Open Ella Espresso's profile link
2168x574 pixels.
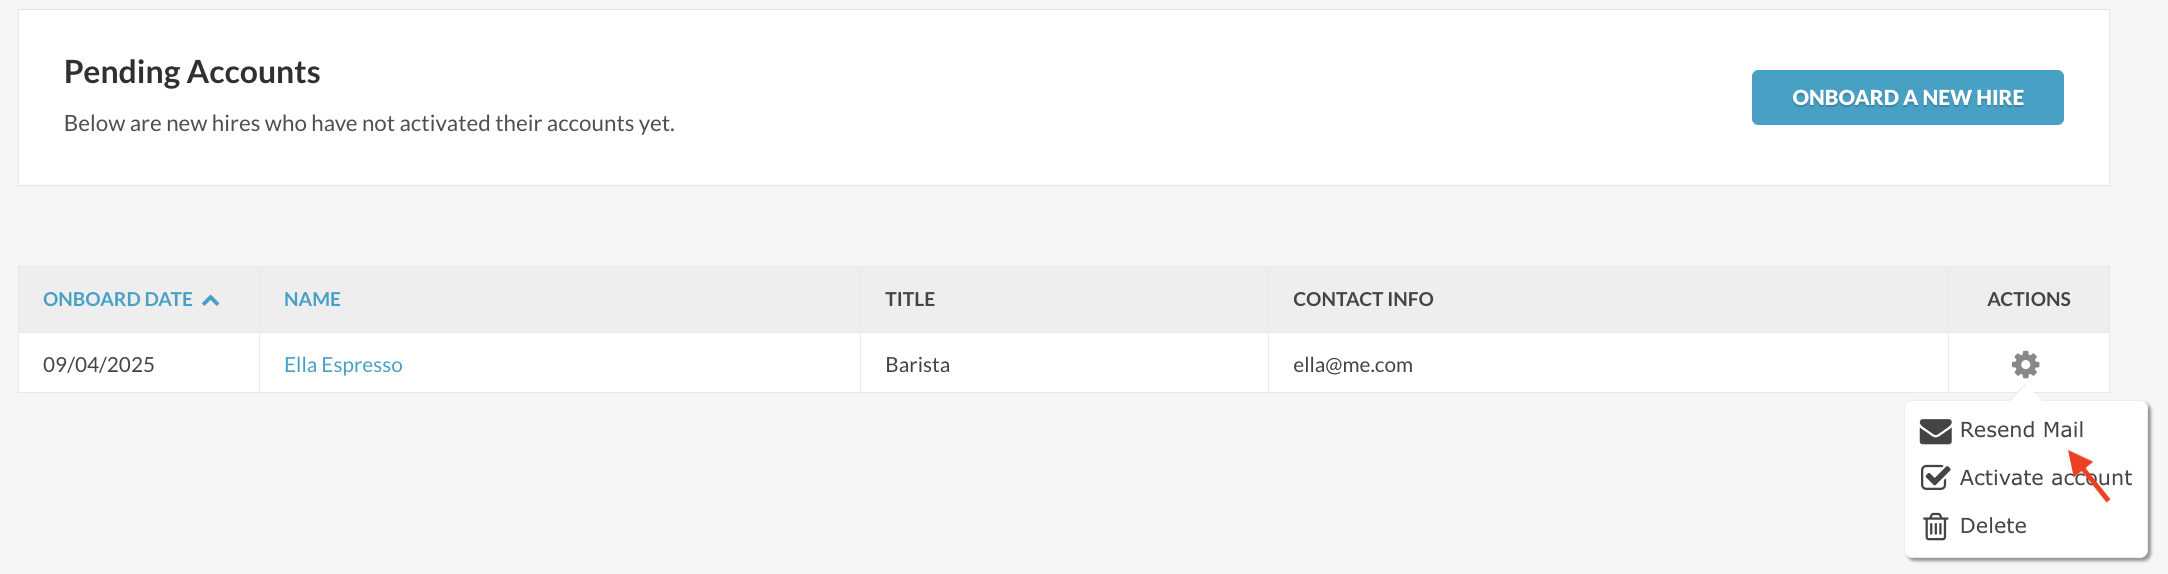[x=343, y=365]
